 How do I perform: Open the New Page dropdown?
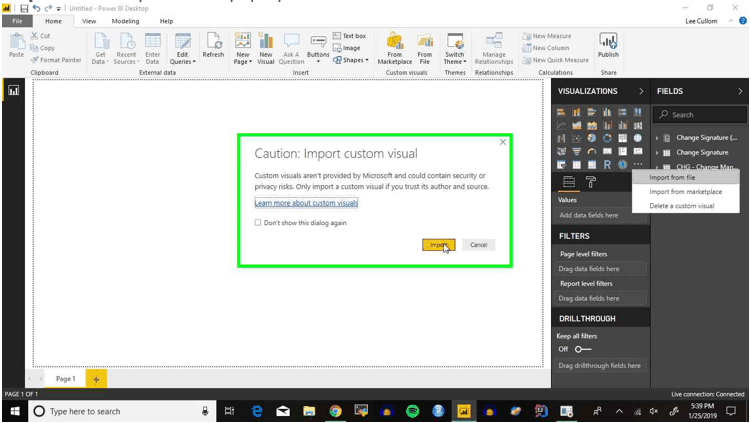point(243,48)
